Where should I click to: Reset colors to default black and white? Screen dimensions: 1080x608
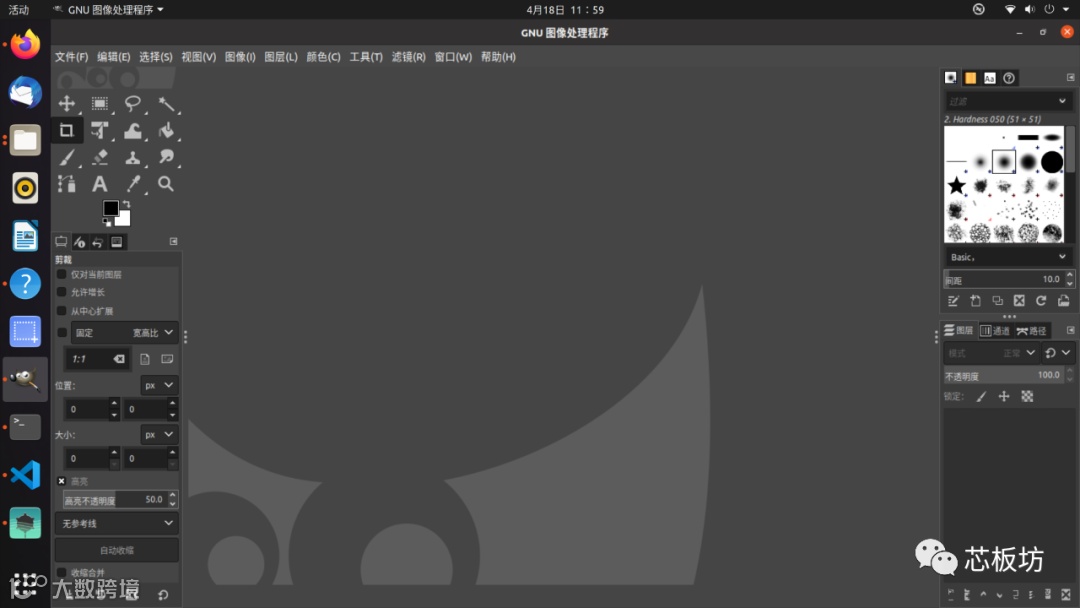[107, 222]
